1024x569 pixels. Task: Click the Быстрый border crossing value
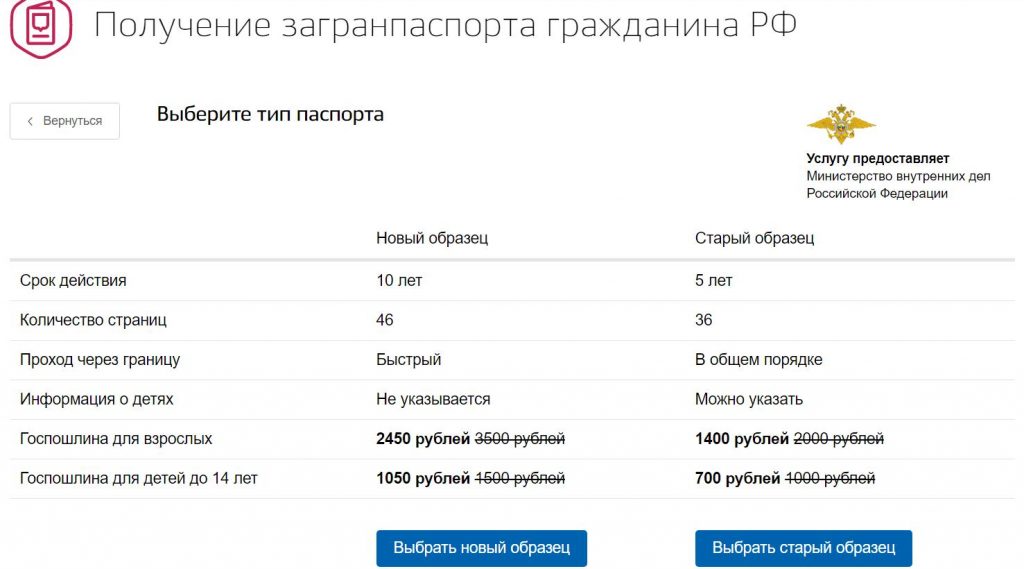click(409, 359)
